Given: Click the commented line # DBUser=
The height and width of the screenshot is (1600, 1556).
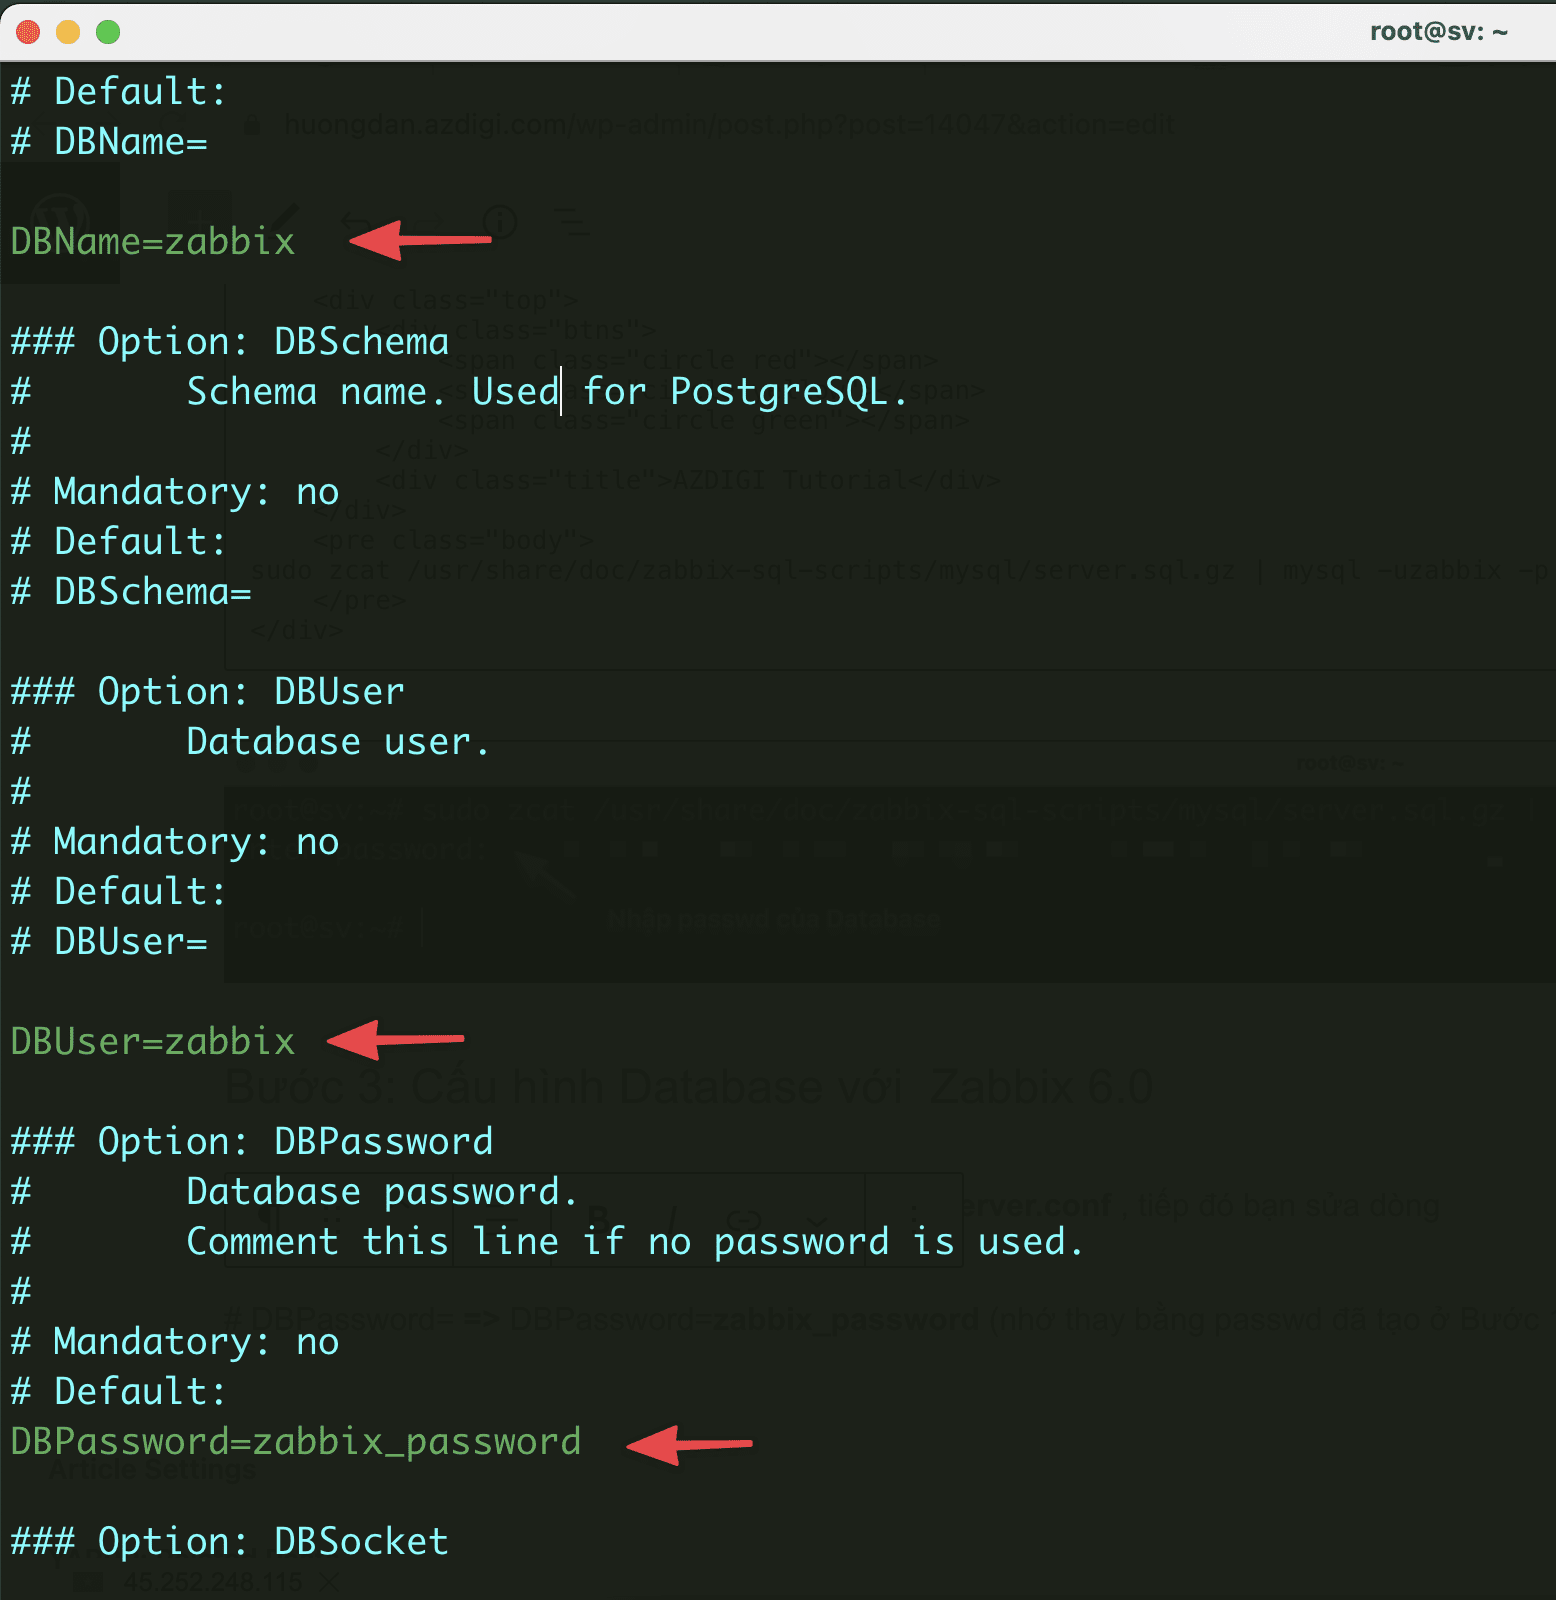Looking at the screenshot, I should click(x=109, y=942).
